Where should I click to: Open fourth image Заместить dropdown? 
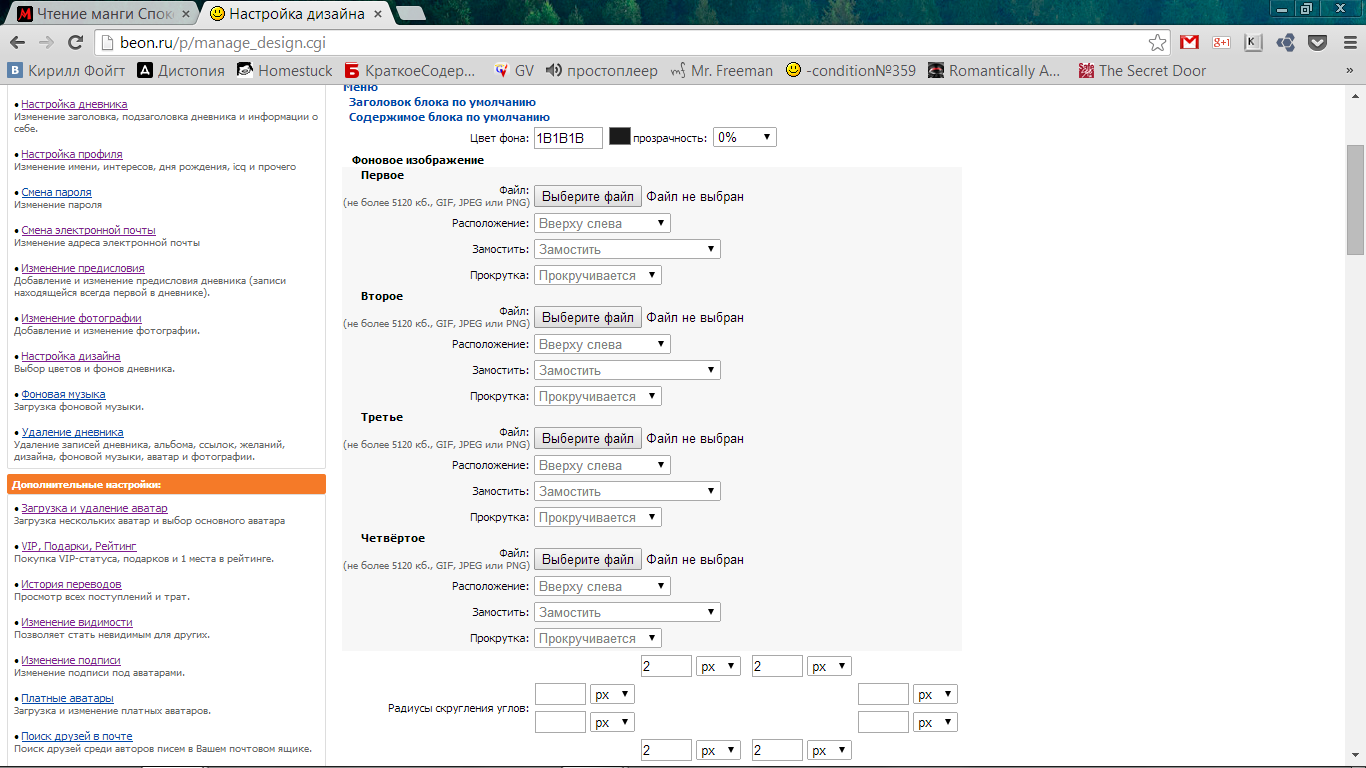[627, 612]
